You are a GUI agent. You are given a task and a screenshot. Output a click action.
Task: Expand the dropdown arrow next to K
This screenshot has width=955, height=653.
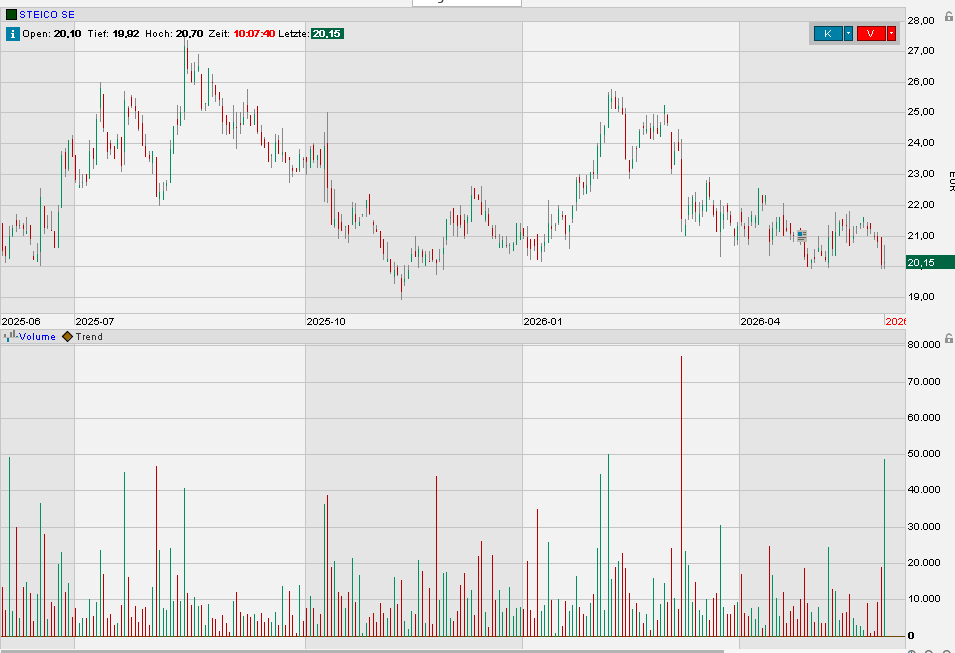click(848, 34)
